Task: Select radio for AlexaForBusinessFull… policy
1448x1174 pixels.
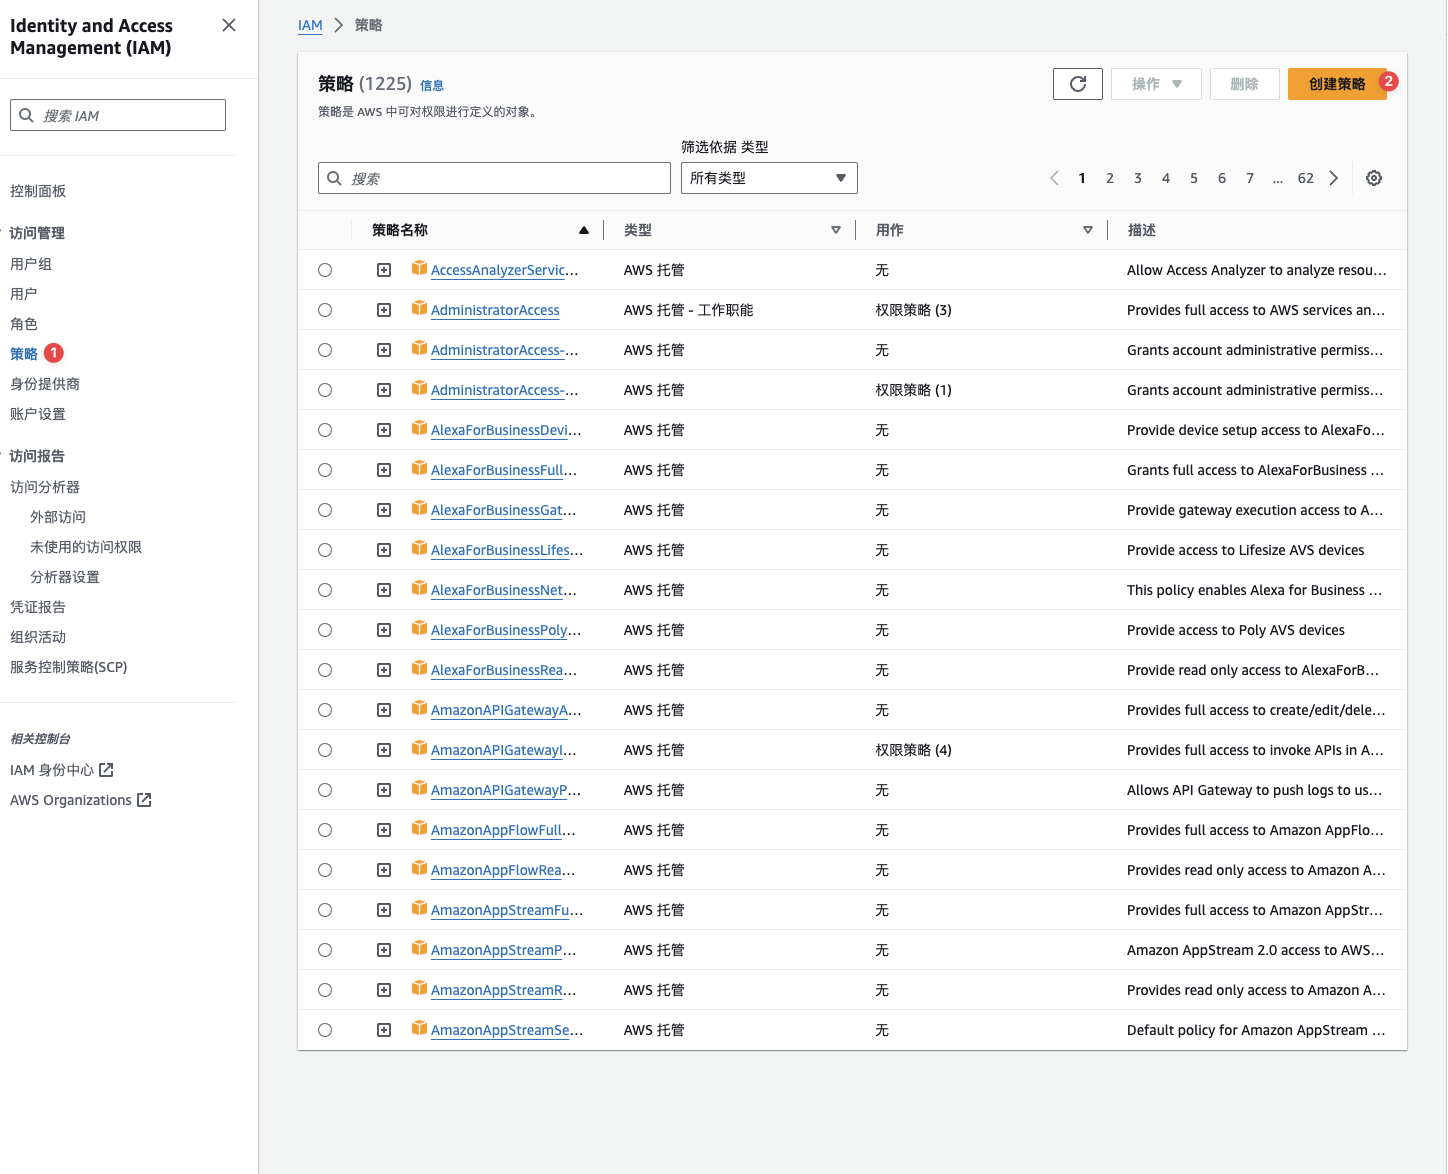Action: (x=325, y=470)
